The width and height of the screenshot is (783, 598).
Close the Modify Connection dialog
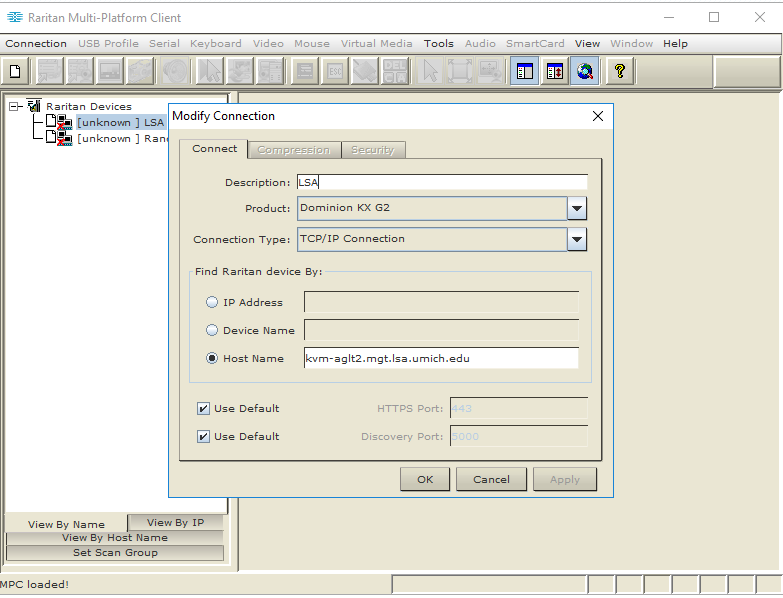598,116
